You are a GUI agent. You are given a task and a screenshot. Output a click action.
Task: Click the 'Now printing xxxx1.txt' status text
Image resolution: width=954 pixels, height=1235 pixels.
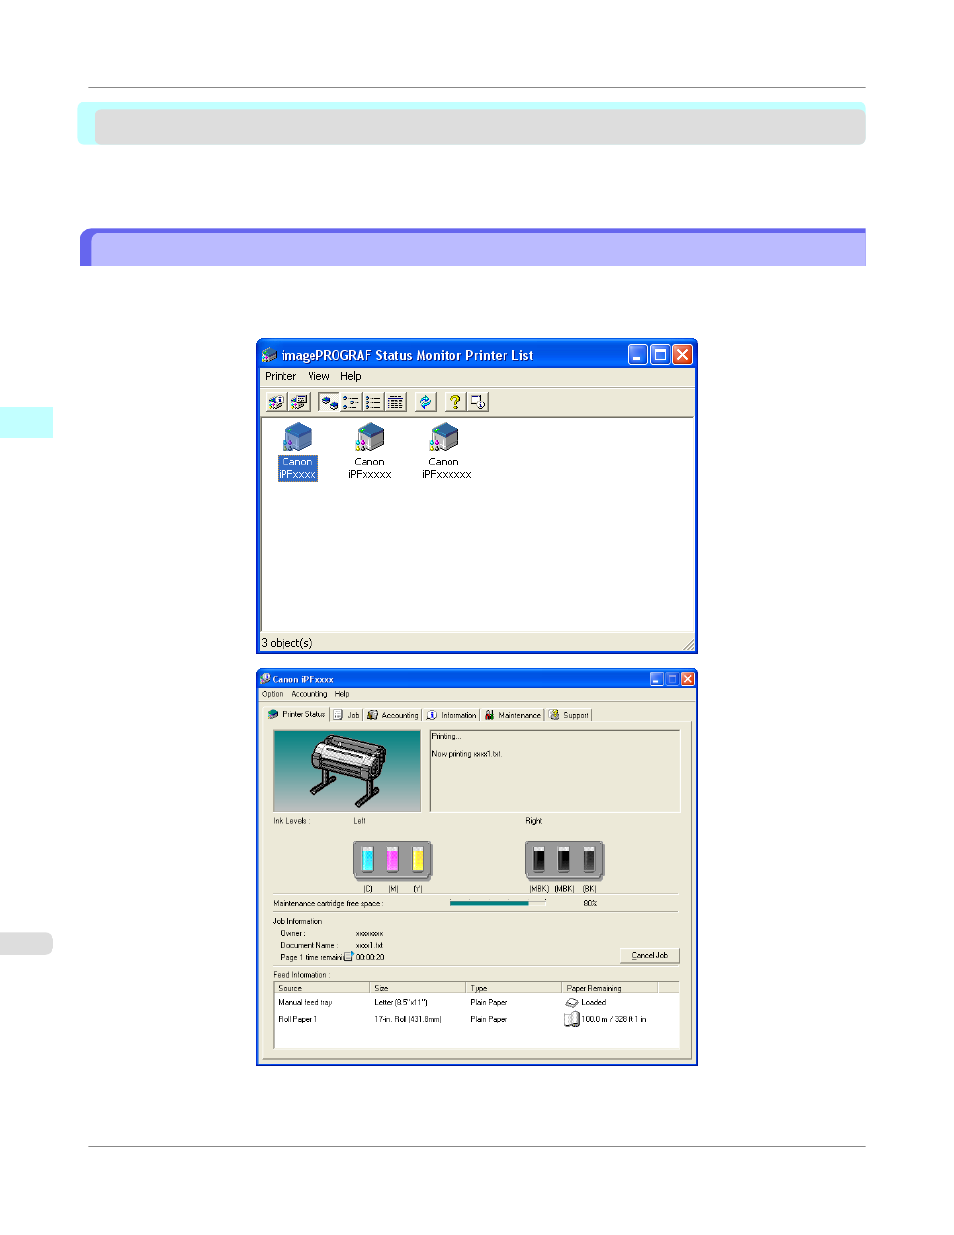(466, 754)
